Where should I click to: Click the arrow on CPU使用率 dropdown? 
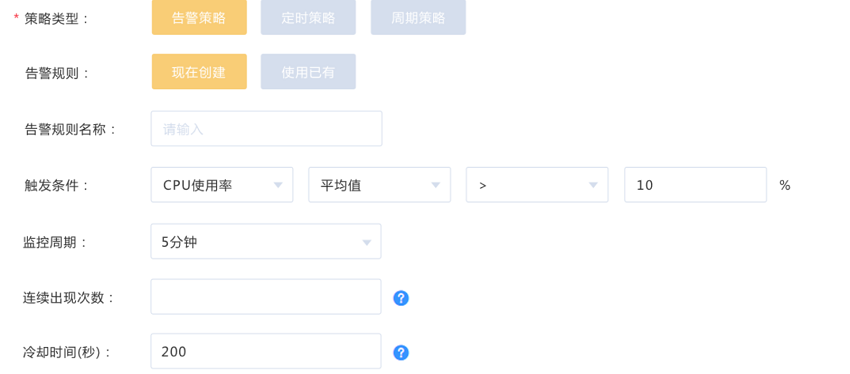[x=278, y=185]
